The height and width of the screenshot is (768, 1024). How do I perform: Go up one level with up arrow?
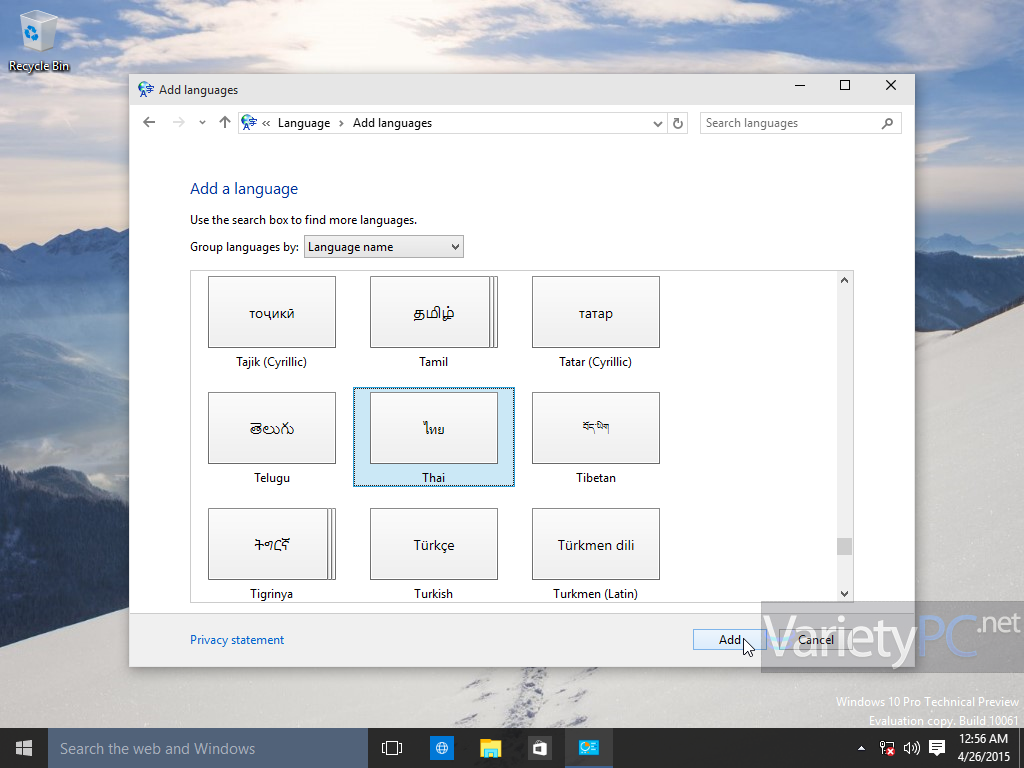[x=225, y=123]
